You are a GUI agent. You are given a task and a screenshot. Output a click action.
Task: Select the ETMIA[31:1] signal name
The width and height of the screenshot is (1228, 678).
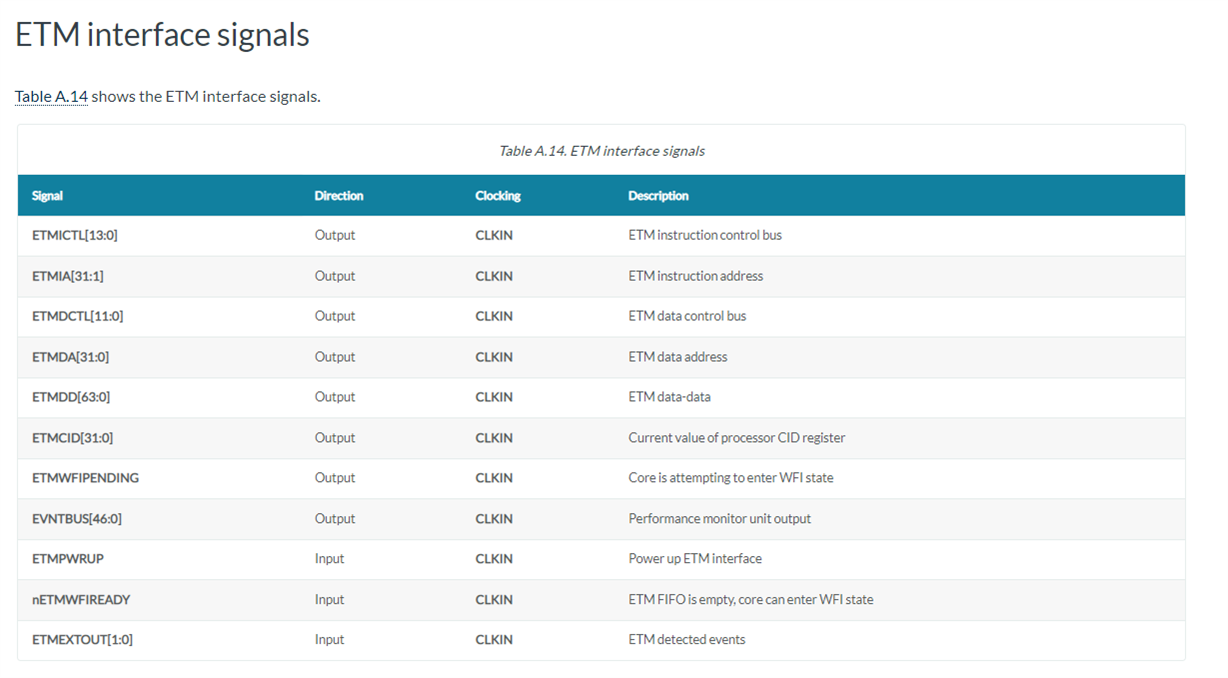68,276
